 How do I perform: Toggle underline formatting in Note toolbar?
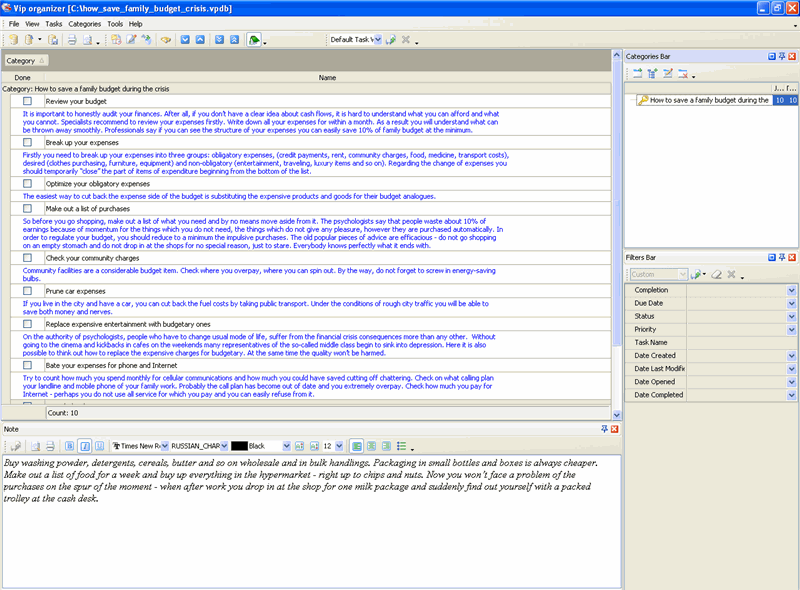[x=99, y=446]
